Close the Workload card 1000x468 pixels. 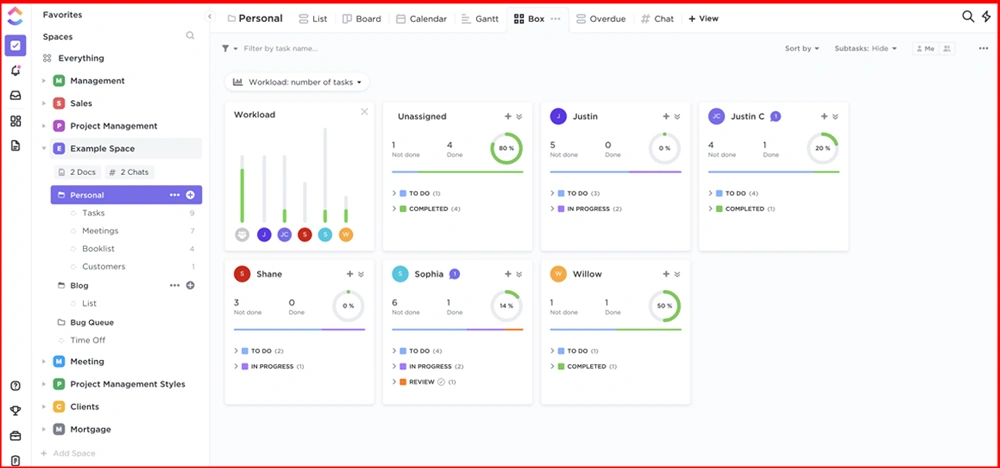coord(364,112)
